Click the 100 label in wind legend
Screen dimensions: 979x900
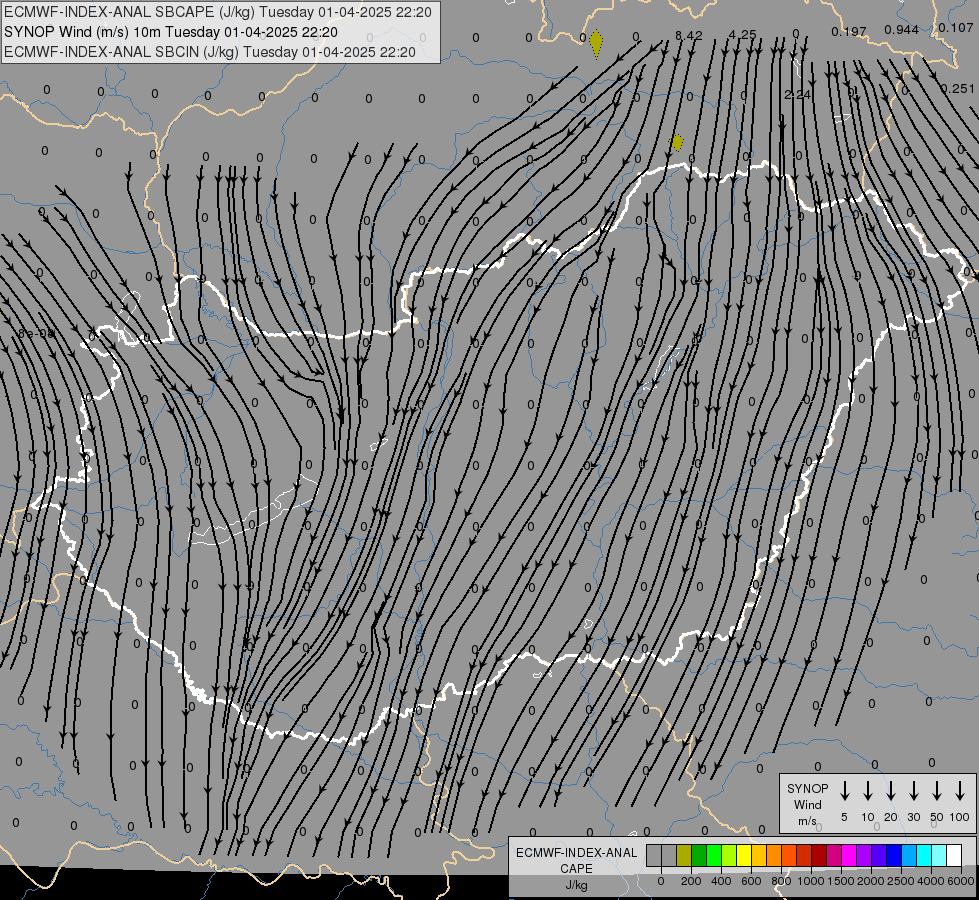point(960,817)
